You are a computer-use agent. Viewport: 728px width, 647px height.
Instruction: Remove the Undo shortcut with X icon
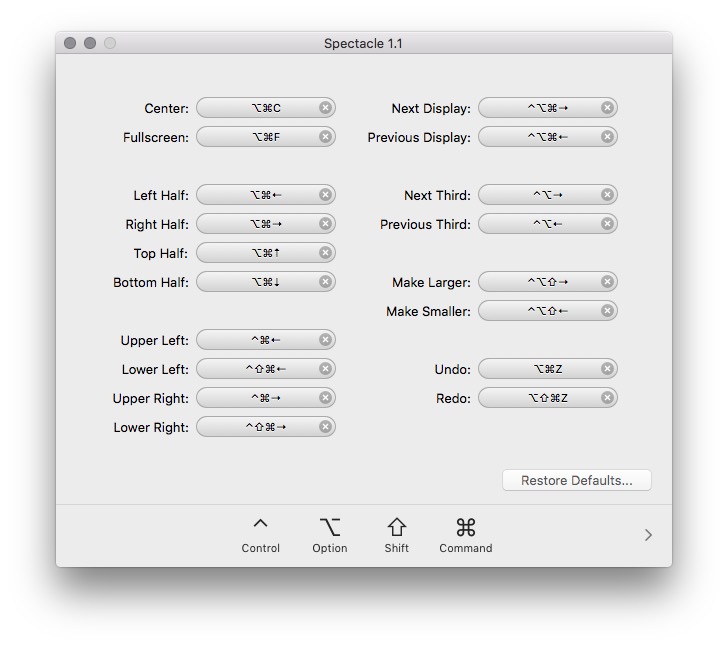click(x=607, y=369)
